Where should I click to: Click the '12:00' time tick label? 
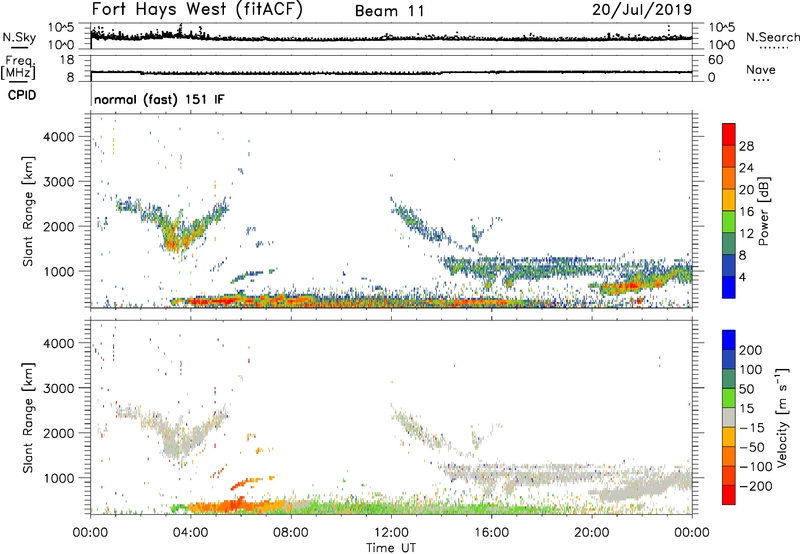391,533
